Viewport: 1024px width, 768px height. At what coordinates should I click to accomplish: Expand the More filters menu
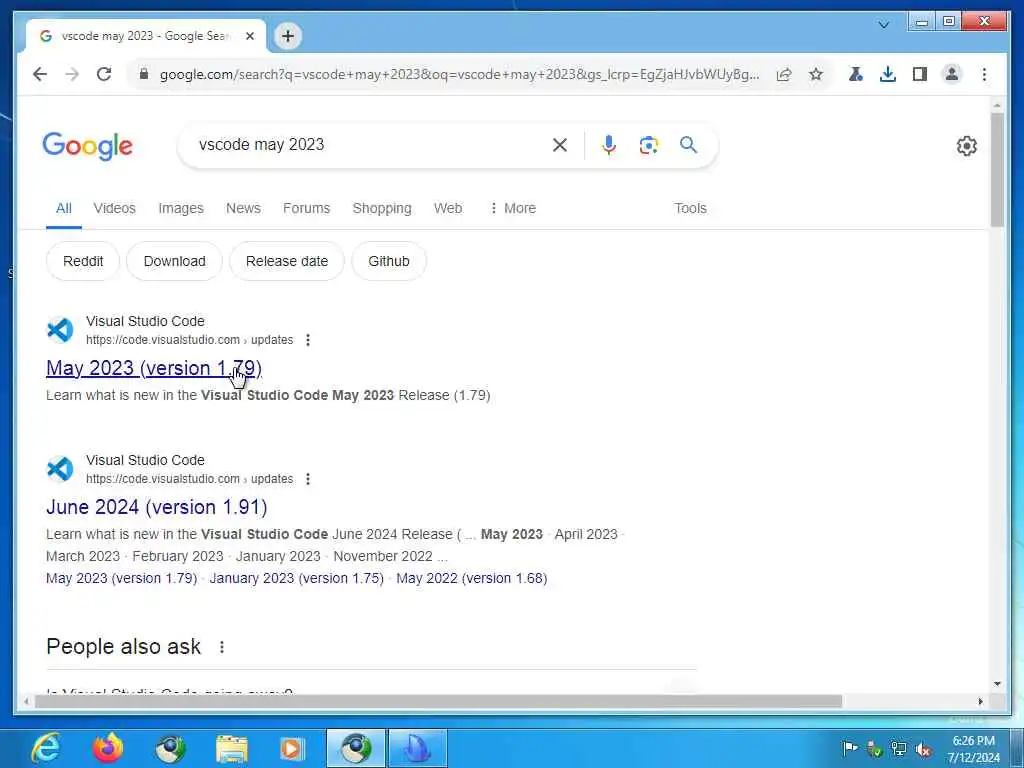click(x=513, y=208)
